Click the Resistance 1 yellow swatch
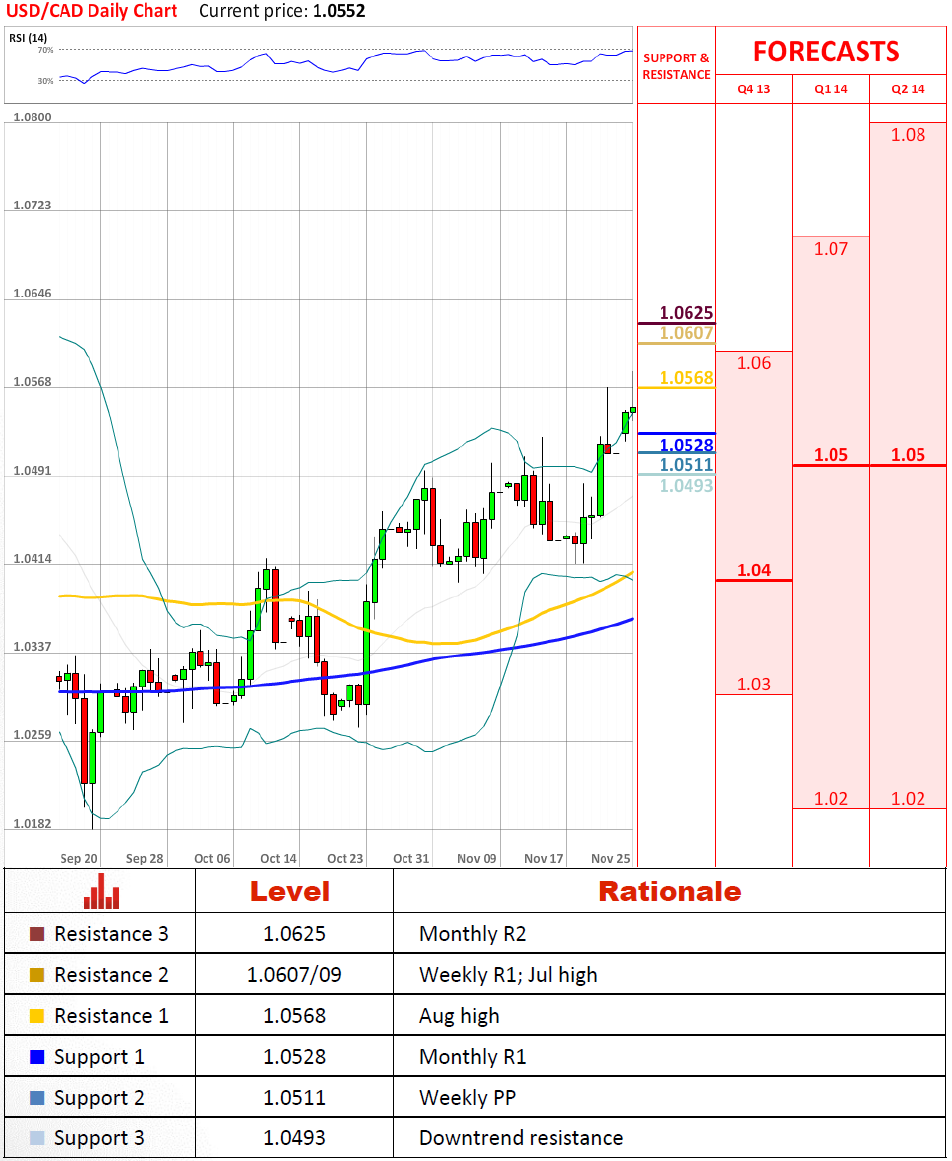This screenshot has width=952, height=1161. click(37, 1016)
